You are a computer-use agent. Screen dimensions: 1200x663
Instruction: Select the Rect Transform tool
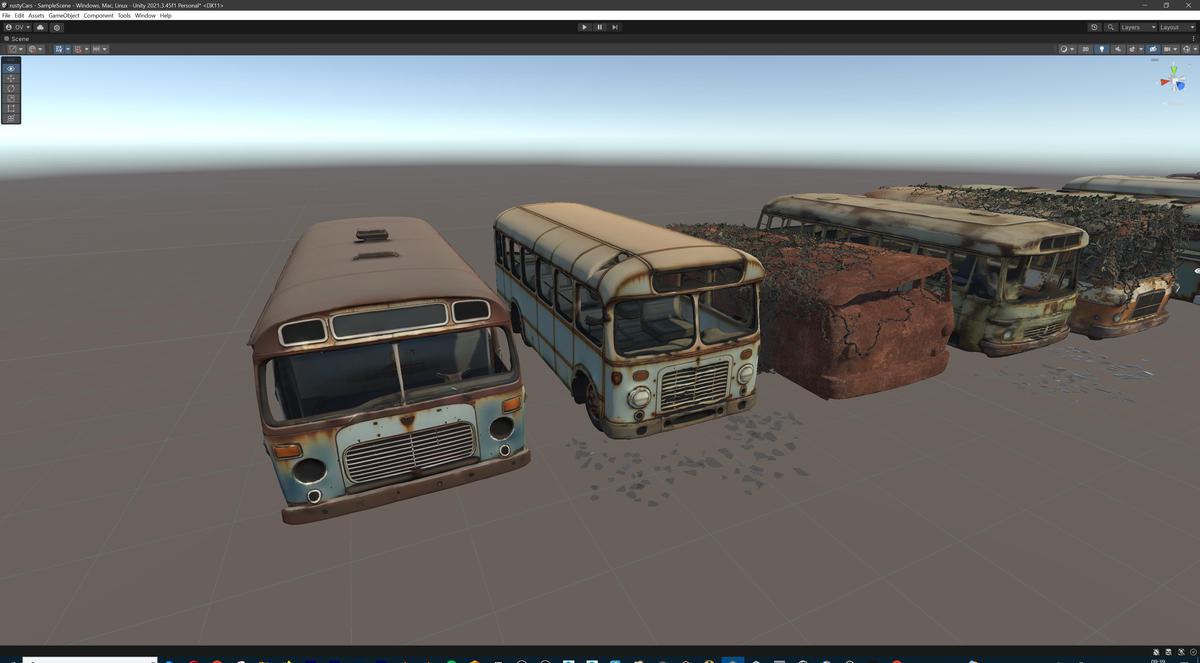point(10,107)
